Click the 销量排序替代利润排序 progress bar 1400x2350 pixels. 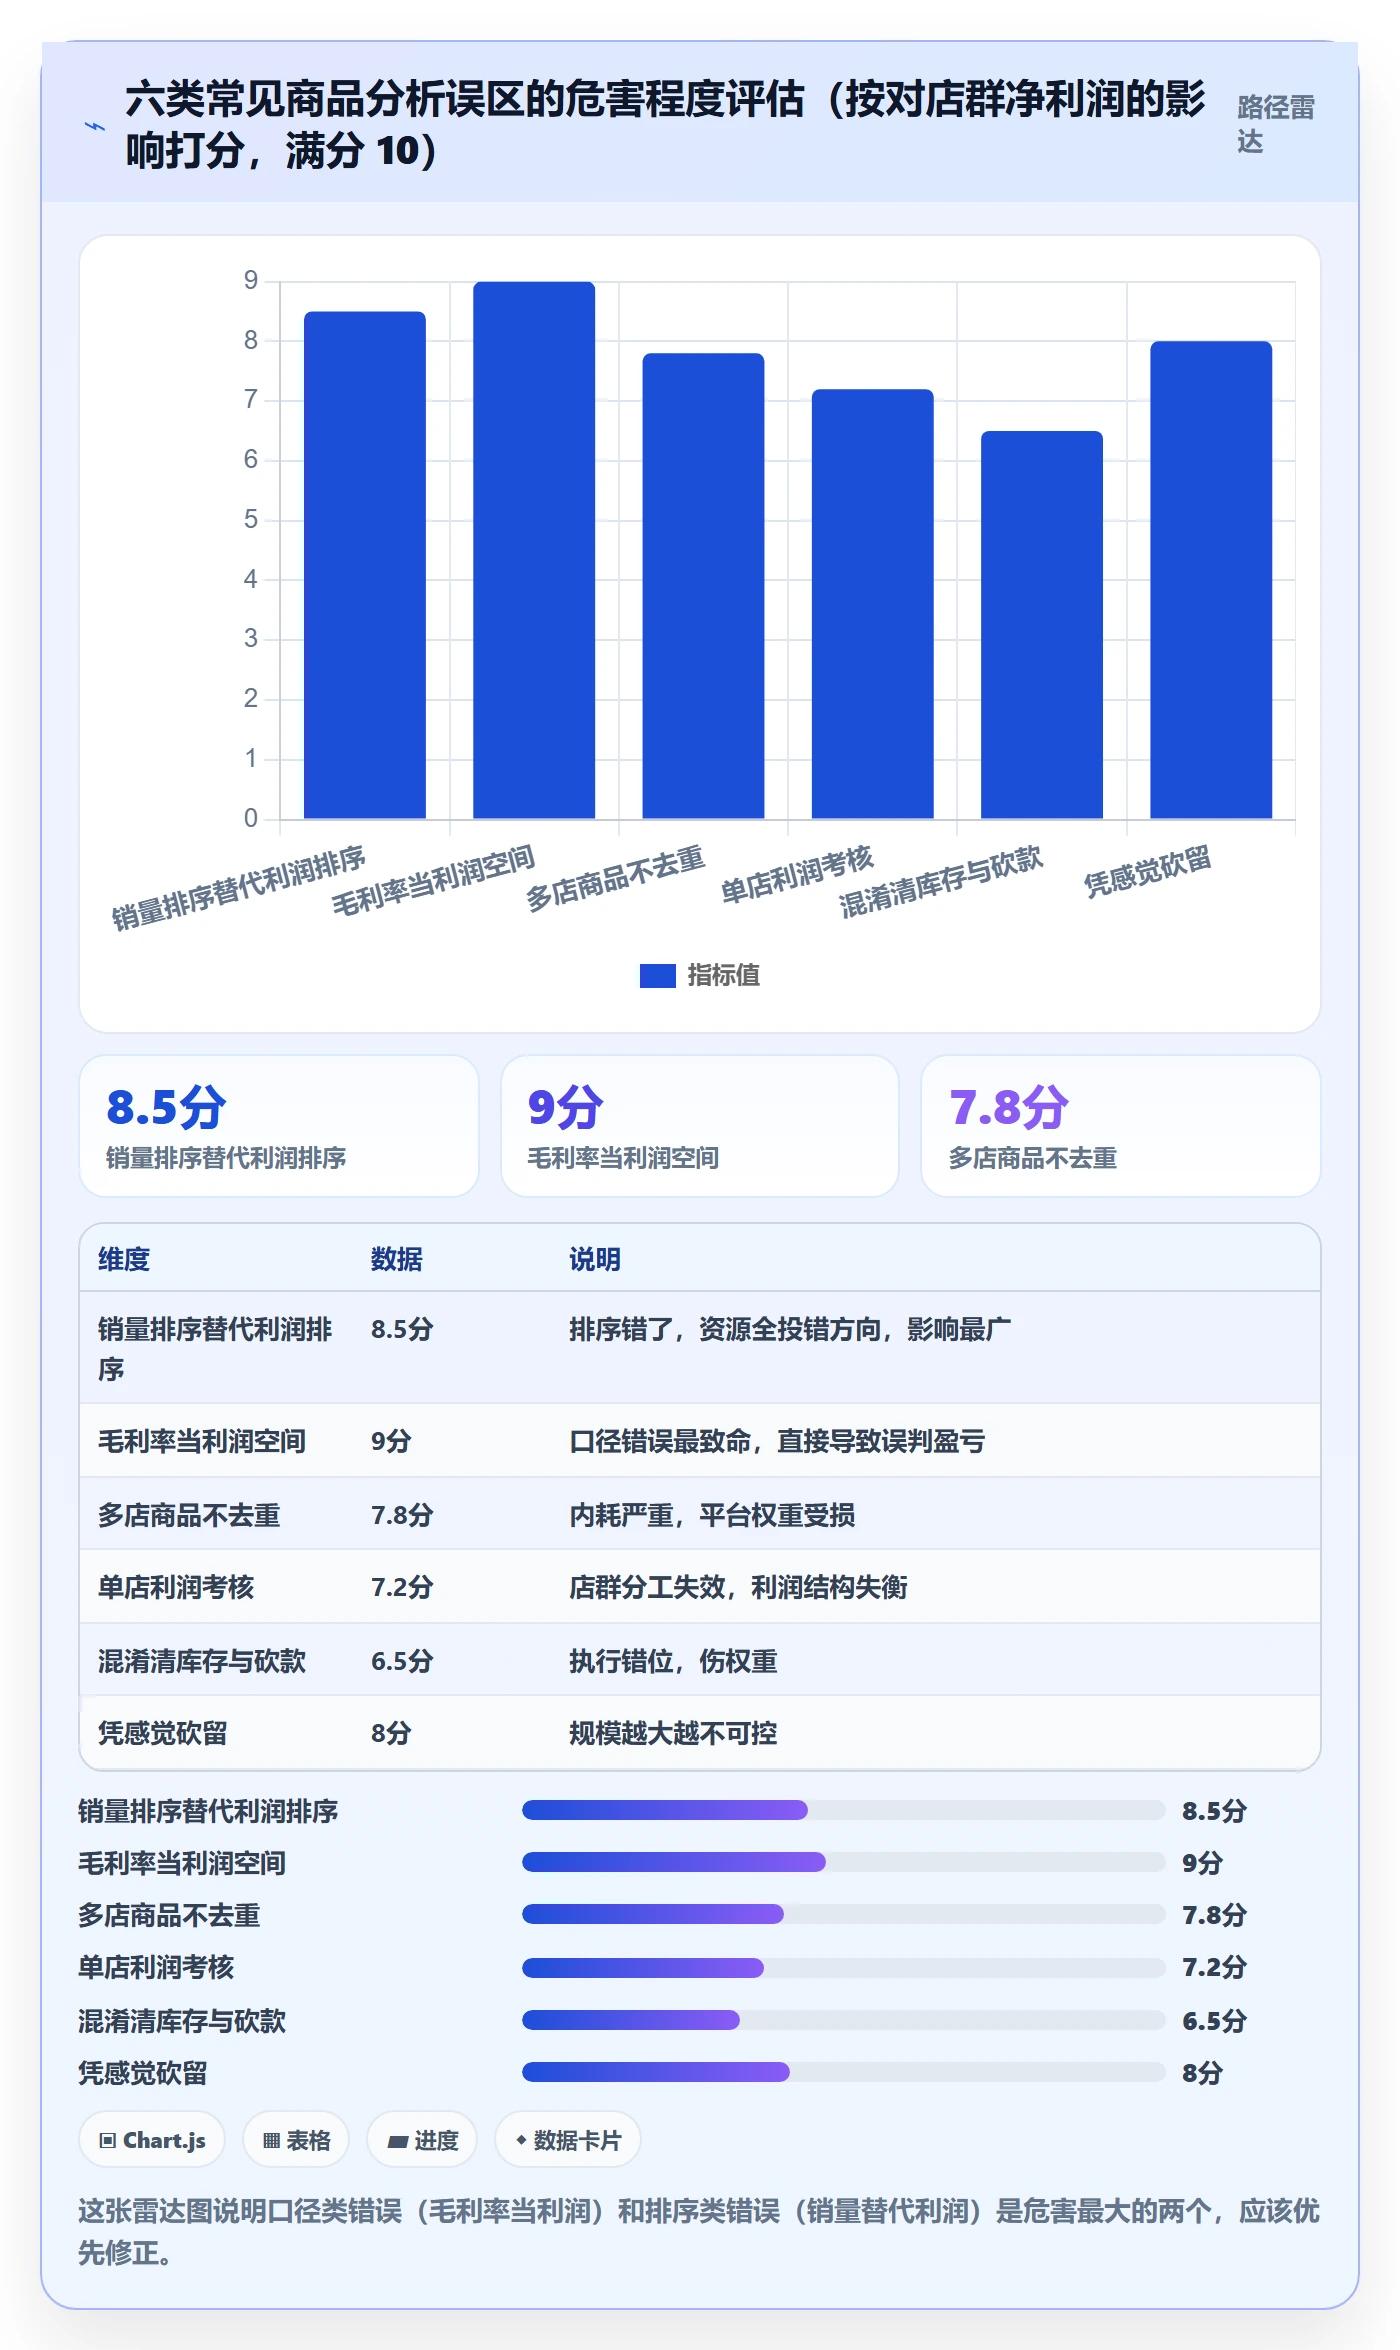[843, 1810]
